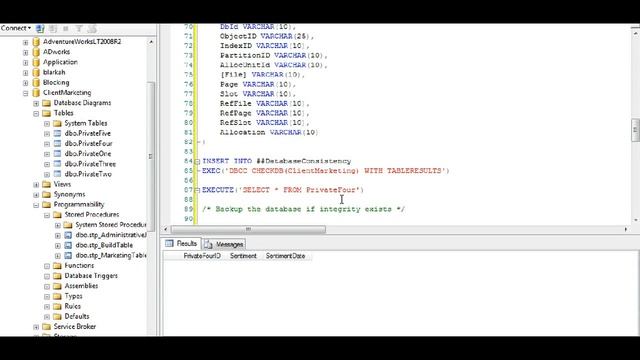Image resolution: width=640 pixels, height=360 pixels.
Task: Collapse the ClientMarketing database node
Action: pos(25,93)
